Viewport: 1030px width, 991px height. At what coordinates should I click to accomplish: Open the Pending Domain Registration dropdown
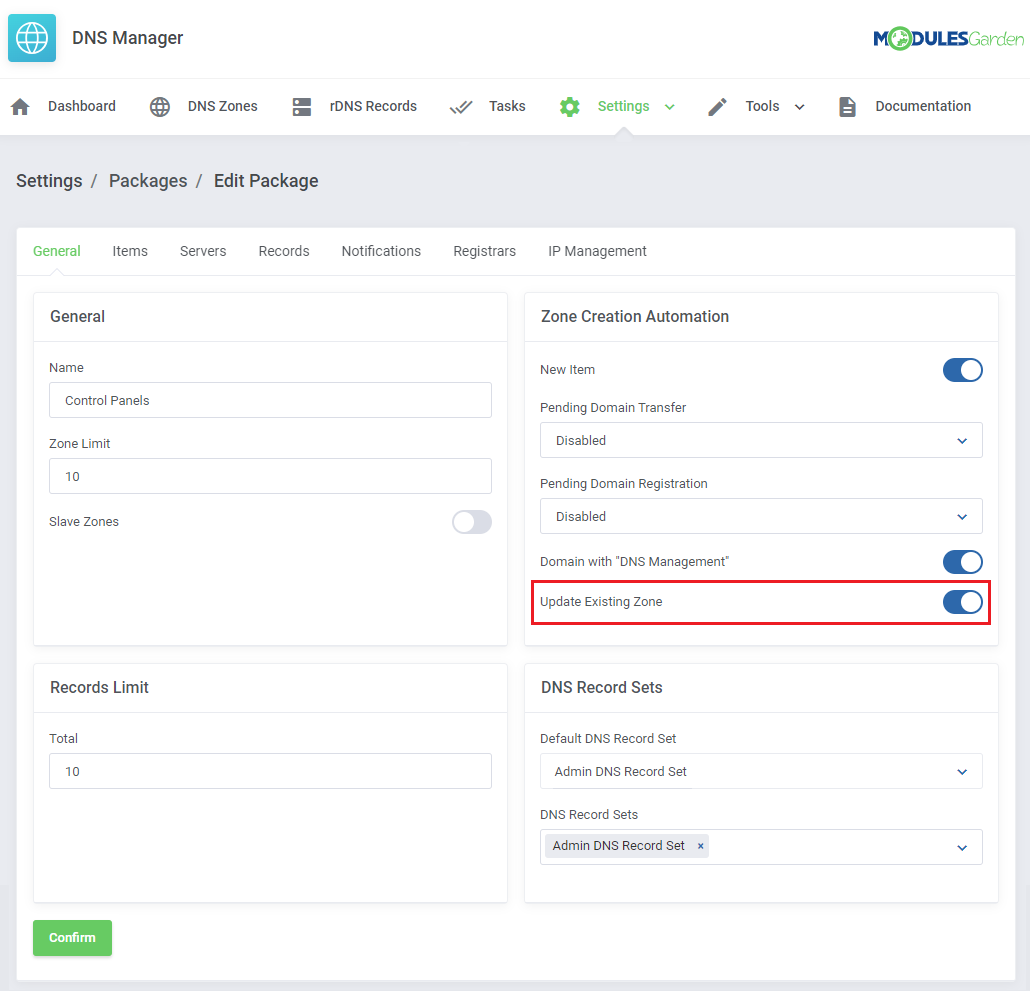point(761,516)
